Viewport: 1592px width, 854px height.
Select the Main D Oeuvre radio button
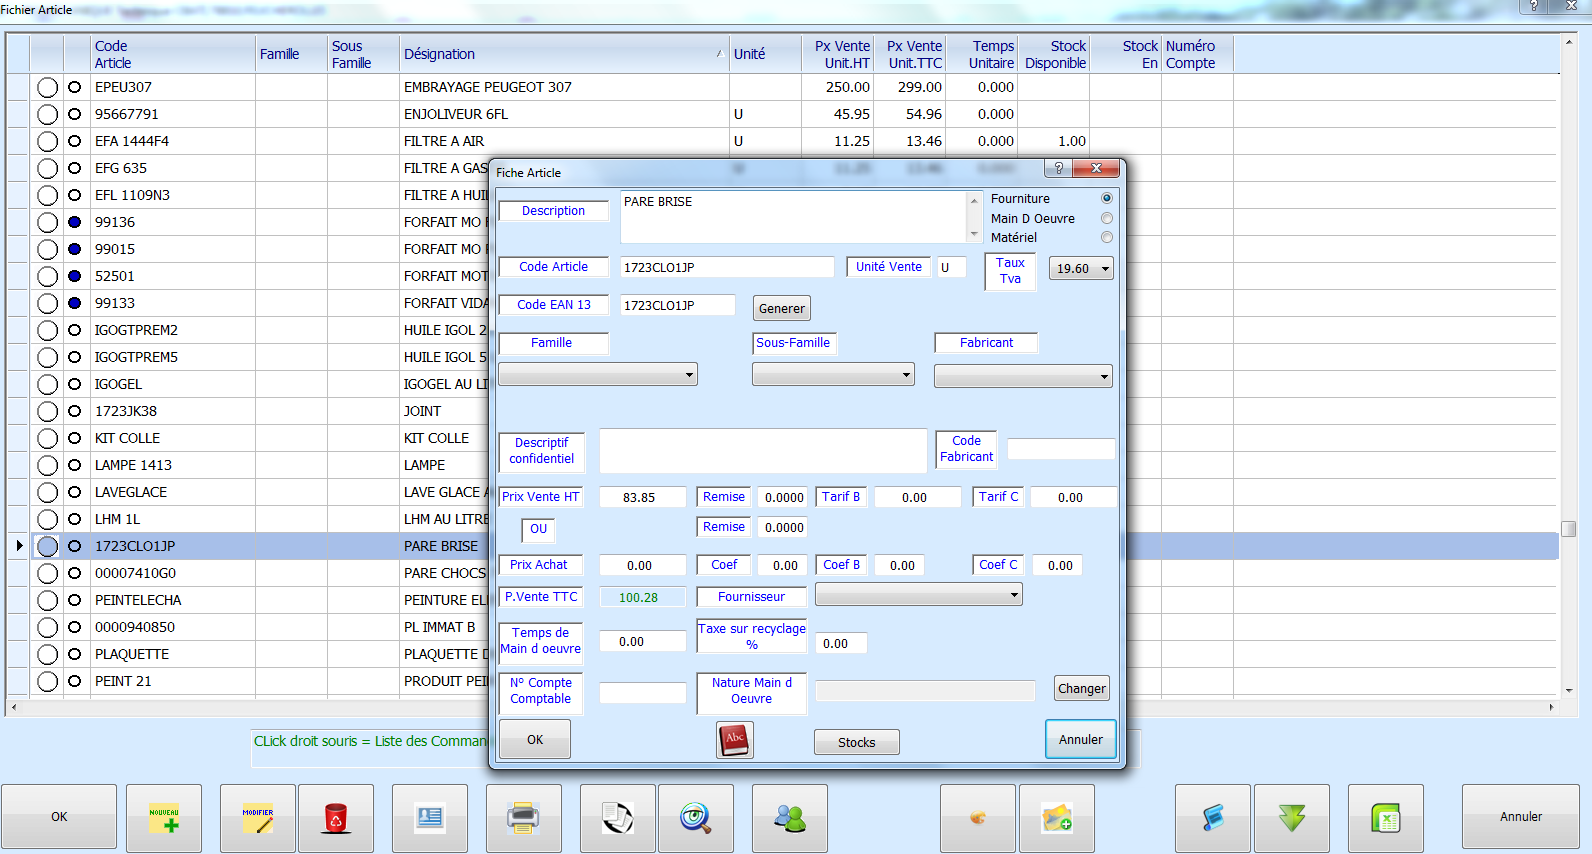pos(1106,218)
